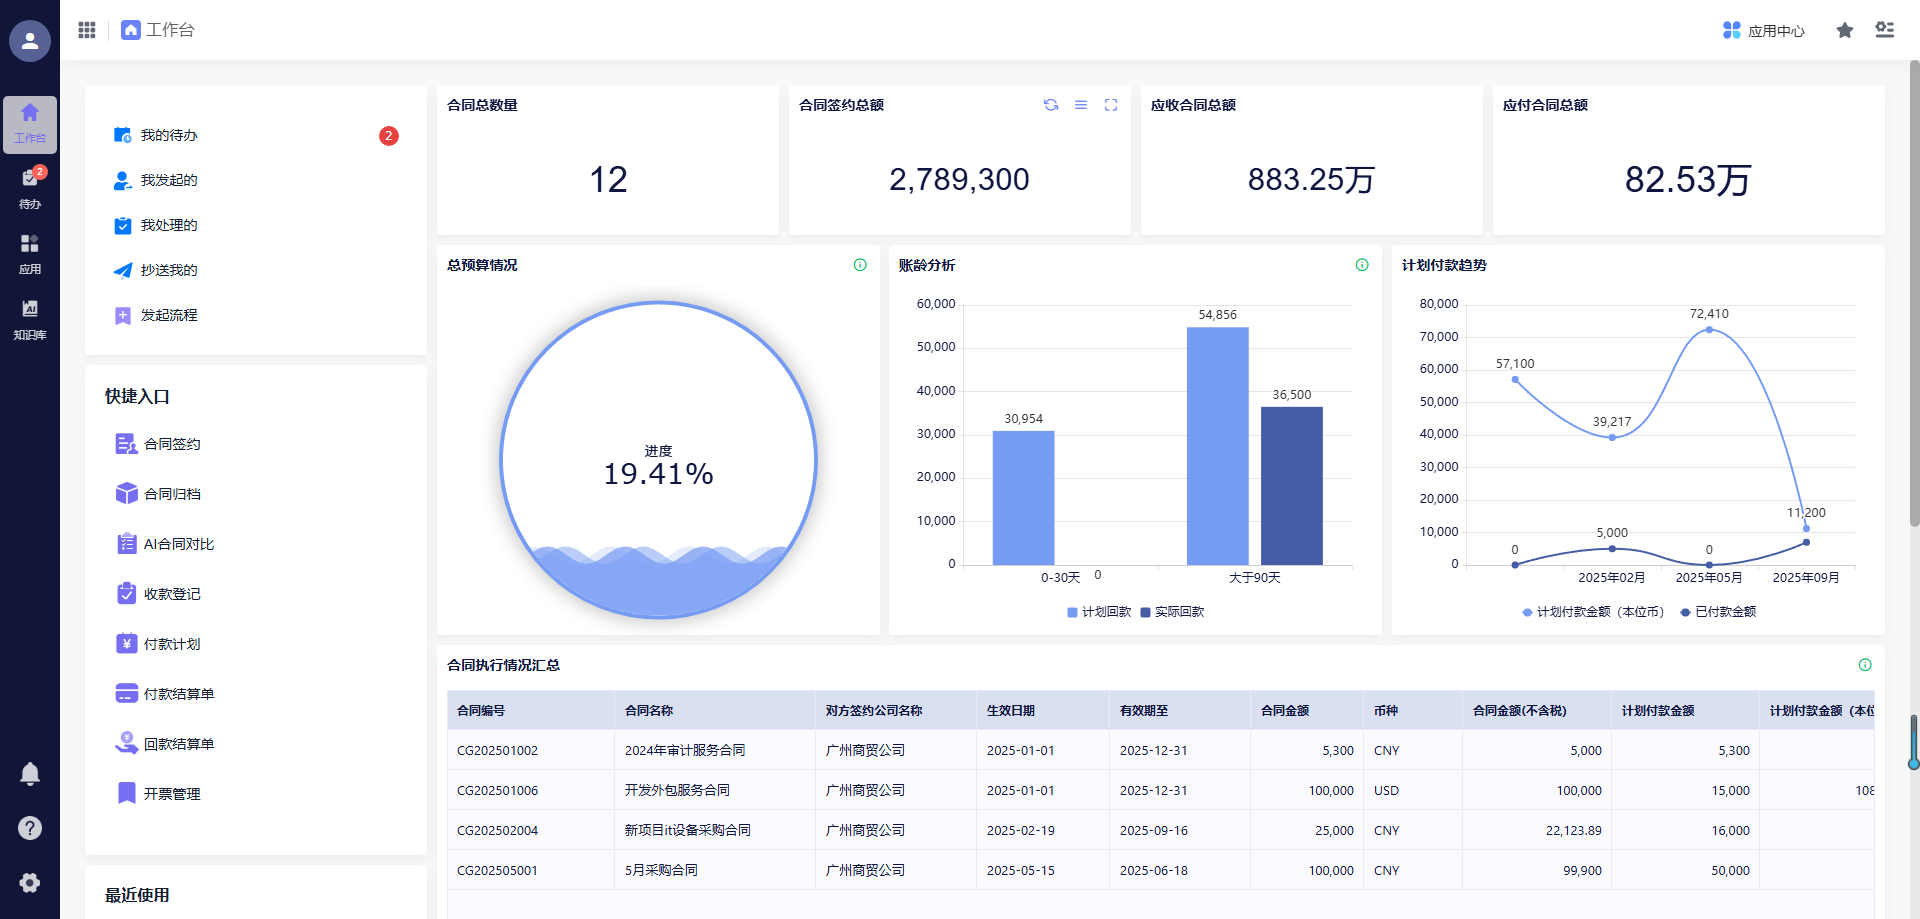Switch to 知识库 in left sidebar
Image resolution: width=1920 pixels, height=919 pixels.
coord(30,320)
